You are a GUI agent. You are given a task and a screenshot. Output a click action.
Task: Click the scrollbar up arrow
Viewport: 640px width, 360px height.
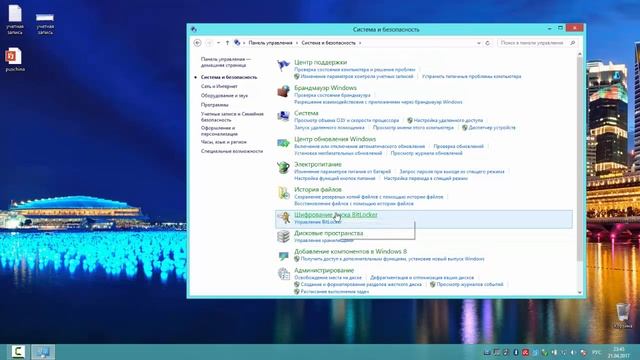[x=580, y=54]
